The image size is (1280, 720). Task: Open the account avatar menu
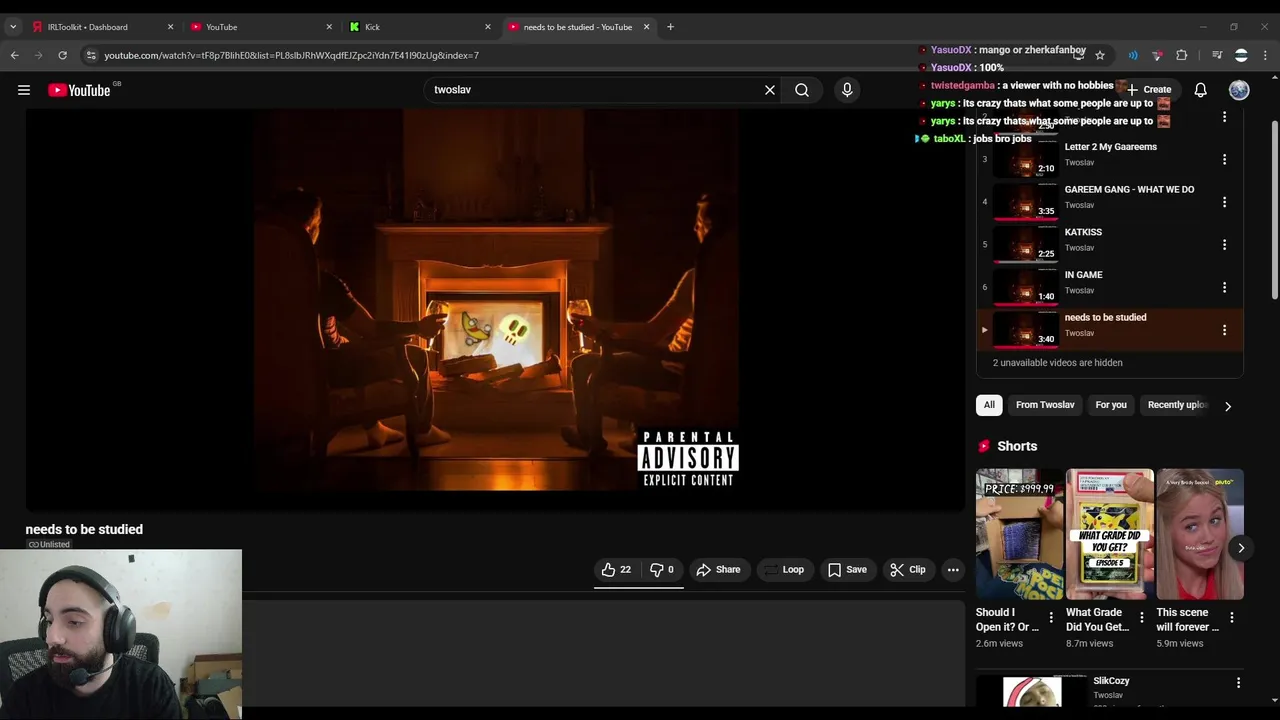(x=1239, y=90)
